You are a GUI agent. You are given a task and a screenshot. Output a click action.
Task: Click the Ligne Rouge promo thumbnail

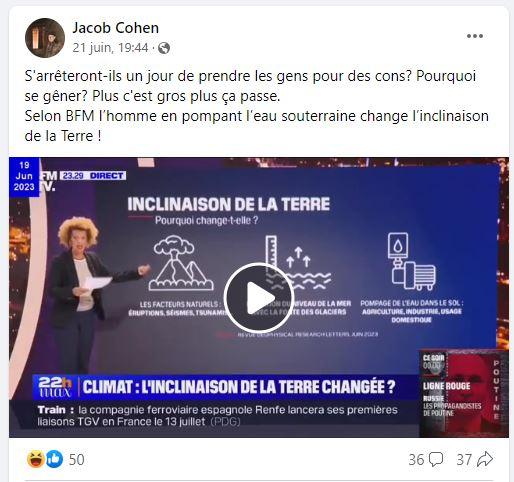click(464, 393)
